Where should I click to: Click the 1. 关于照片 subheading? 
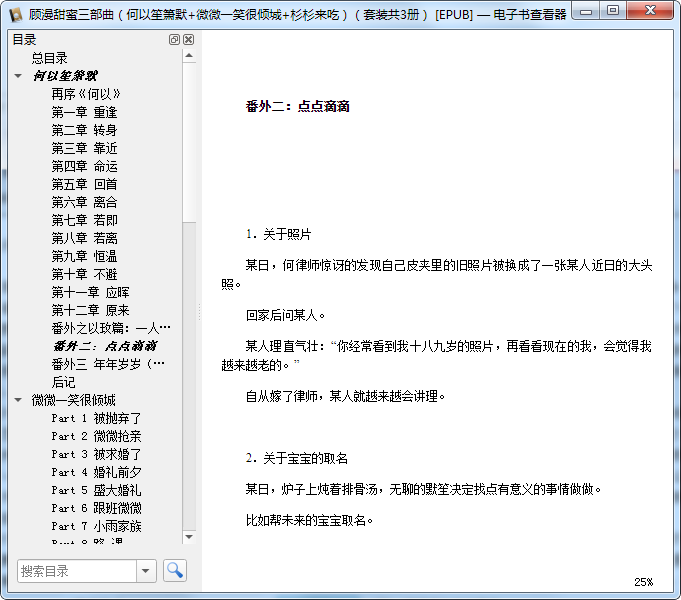tap(278, 234)
